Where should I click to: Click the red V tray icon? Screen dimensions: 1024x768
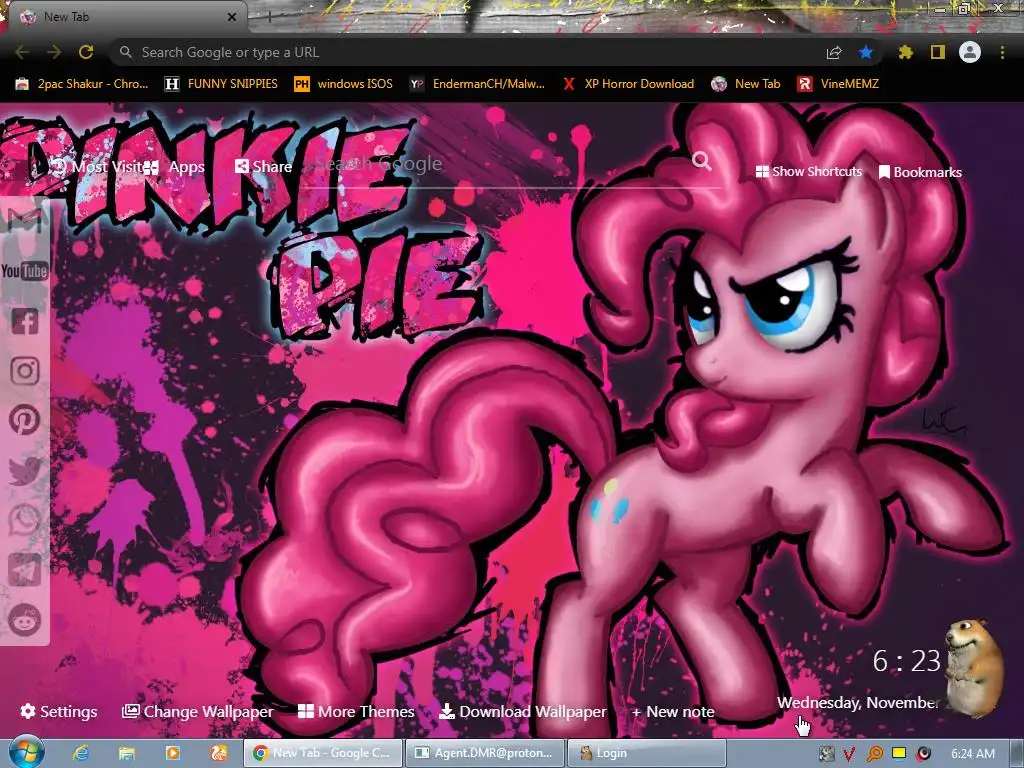(x=849, y=754)
